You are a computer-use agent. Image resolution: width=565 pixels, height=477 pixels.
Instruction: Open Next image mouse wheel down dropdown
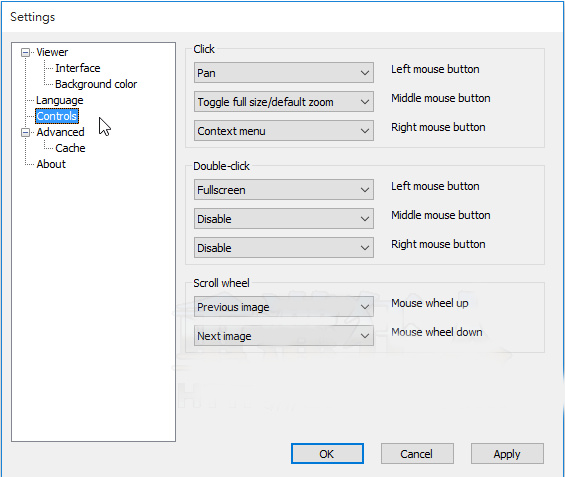click(284, 336)
